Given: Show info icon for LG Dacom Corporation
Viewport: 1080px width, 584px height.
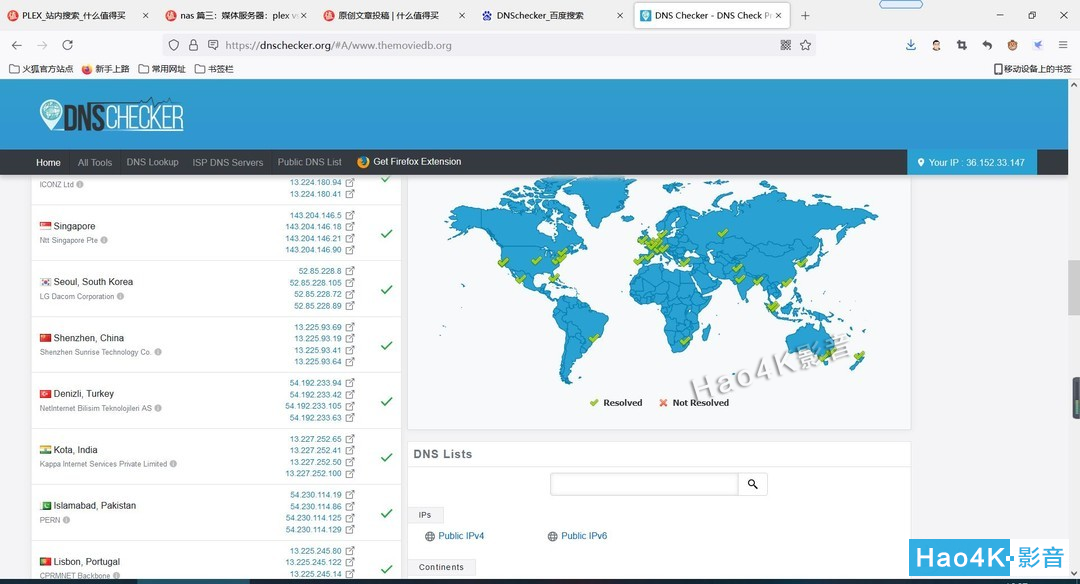Looking at the screenshot, I should pos(121,297).
